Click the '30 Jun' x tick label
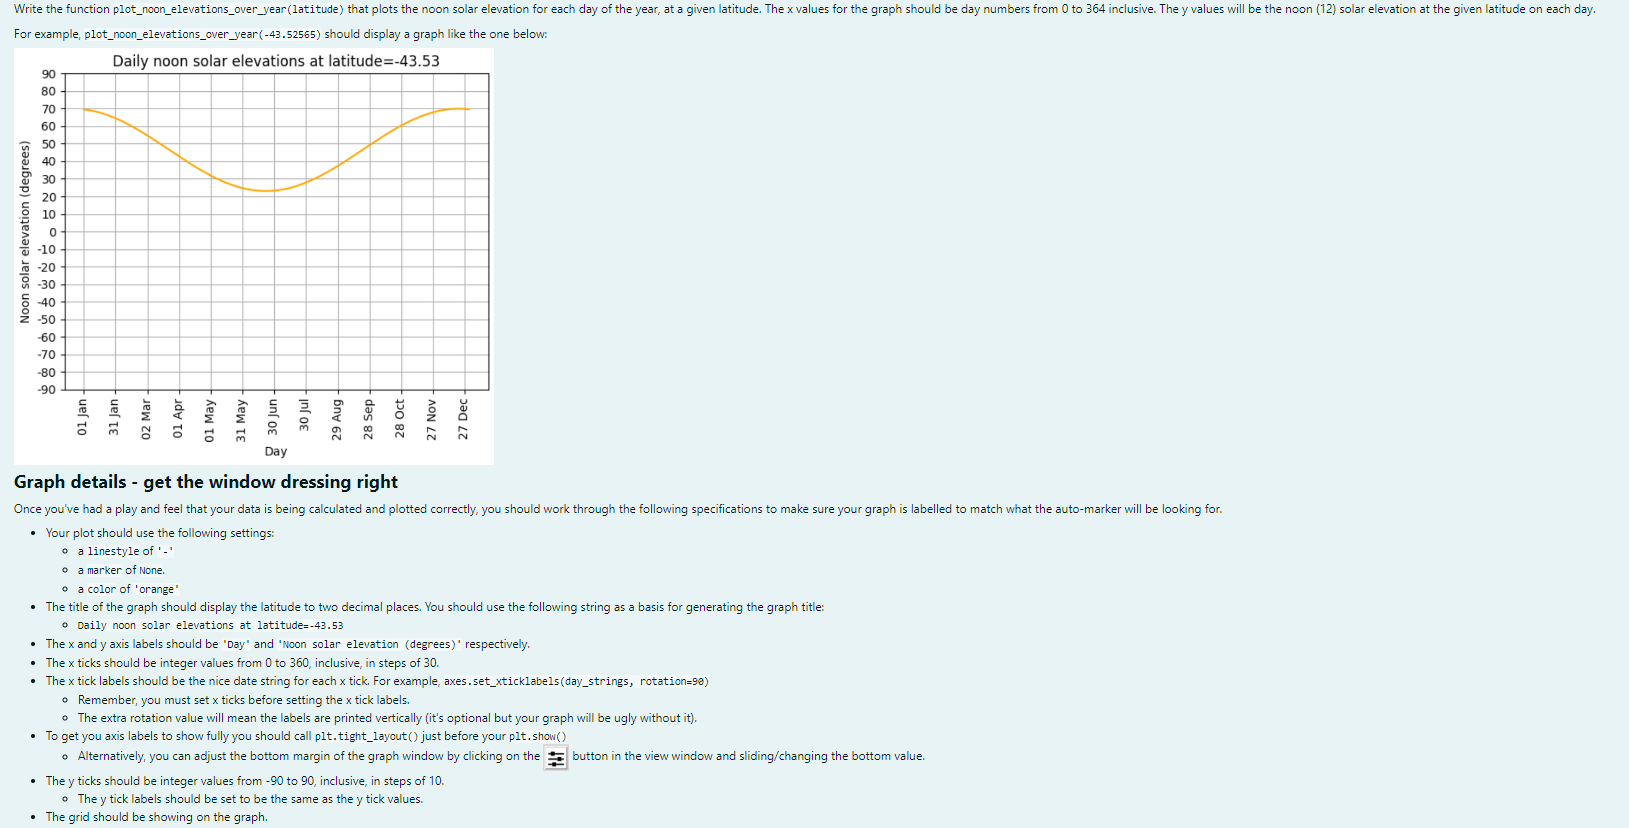Screen dimensions: 1629x828 pos(273,417)
